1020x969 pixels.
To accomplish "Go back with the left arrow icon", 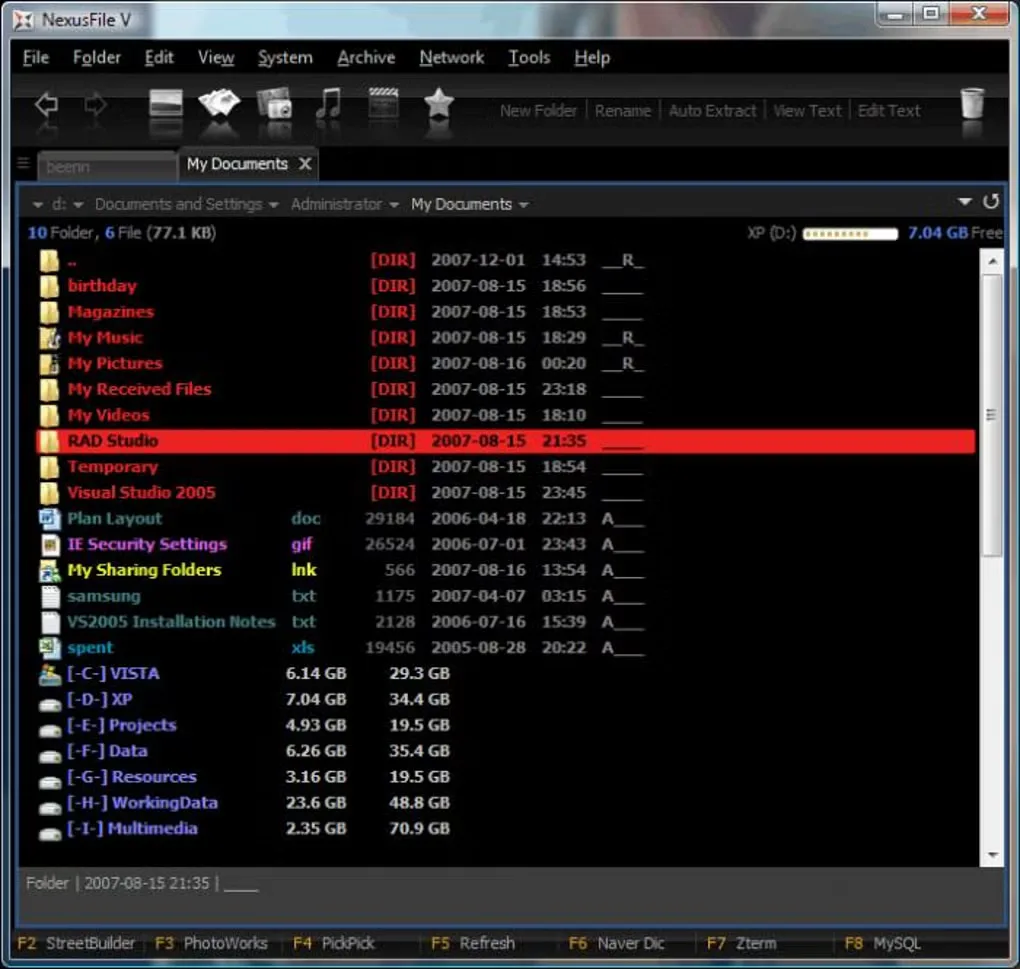I will click(46, 104).
